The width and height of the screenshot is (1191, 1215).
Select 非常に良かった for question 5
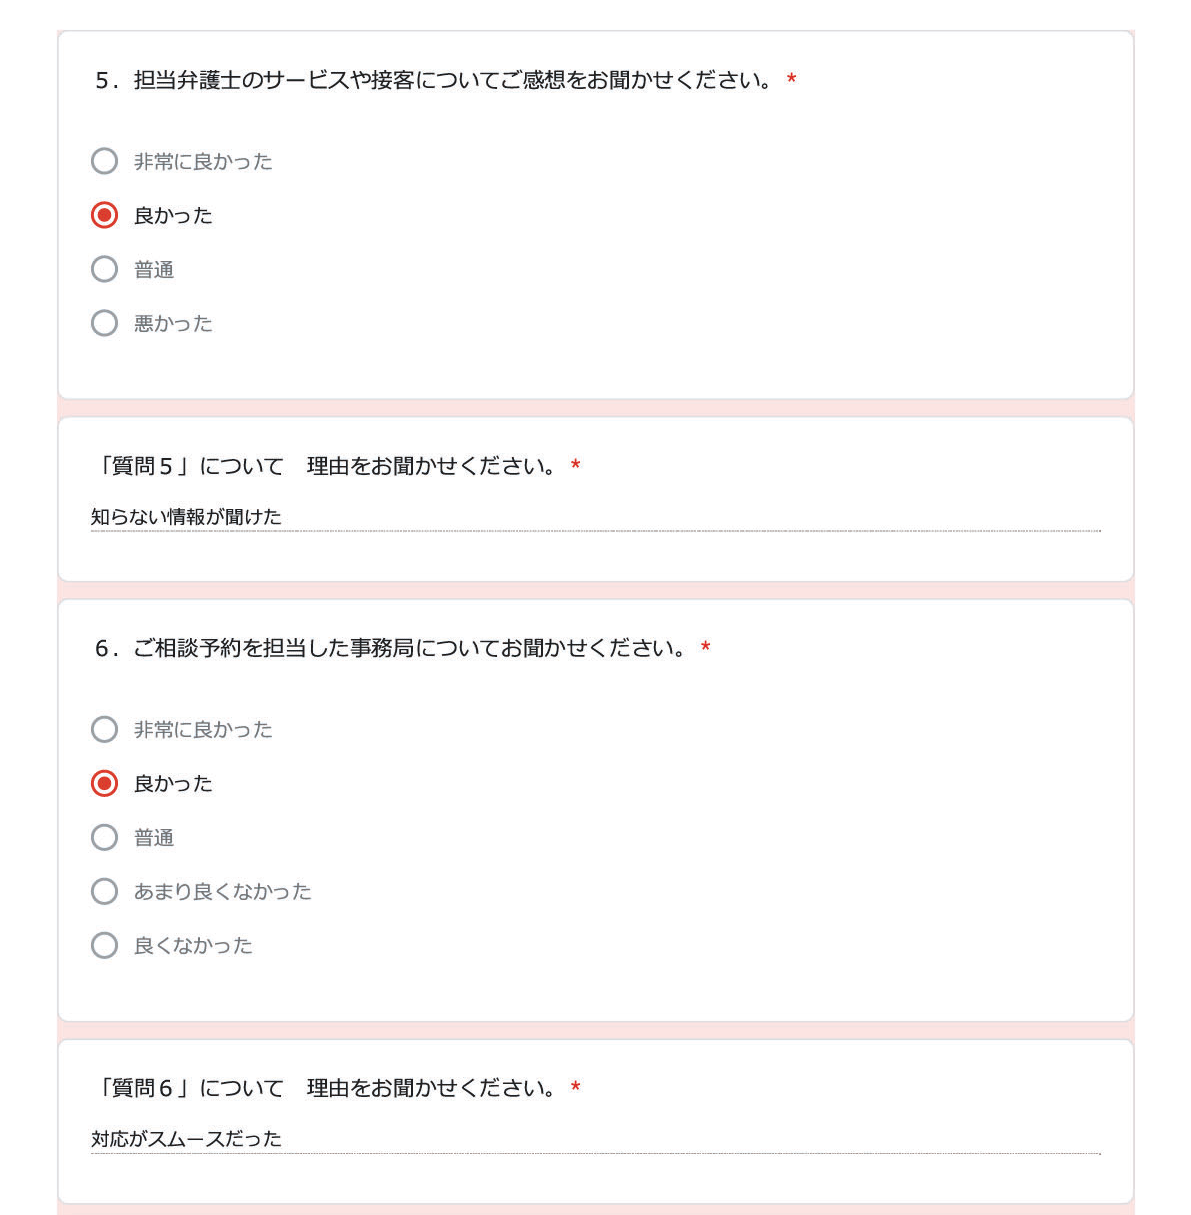coord(105,161)
